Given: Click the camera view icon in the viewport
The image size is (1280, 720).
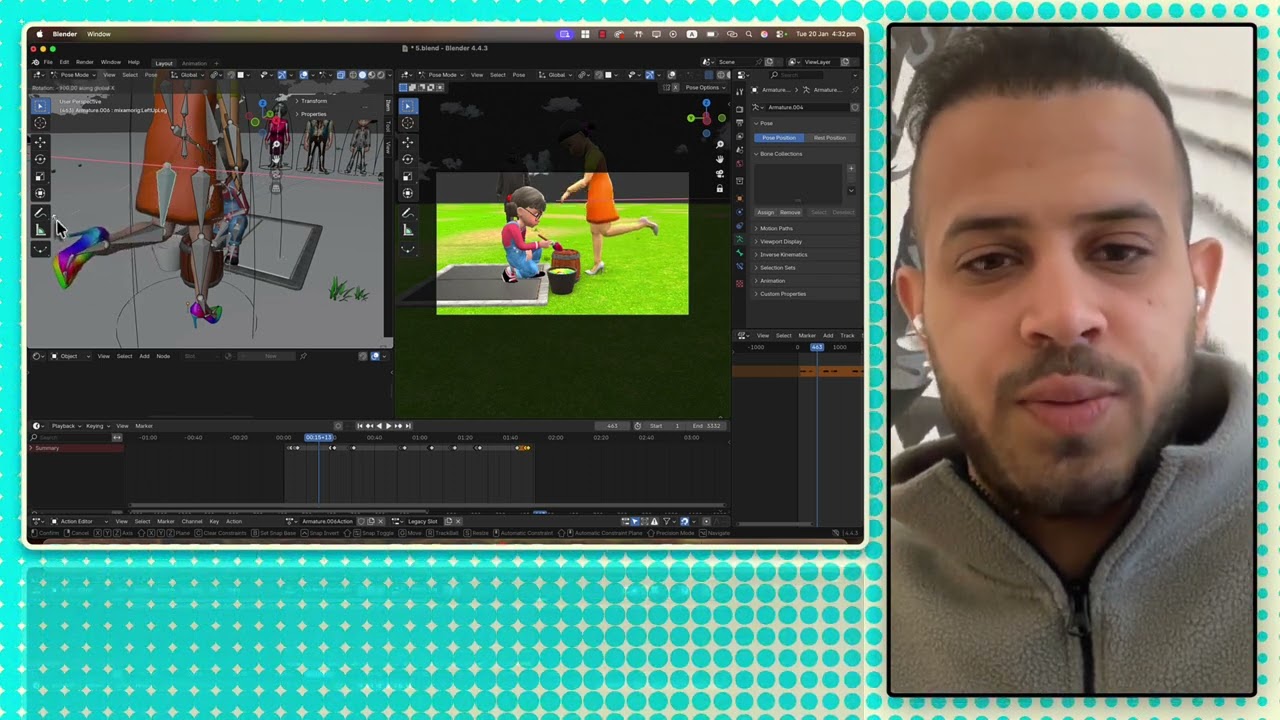Looking at the screenshot, I should point(720,173).
